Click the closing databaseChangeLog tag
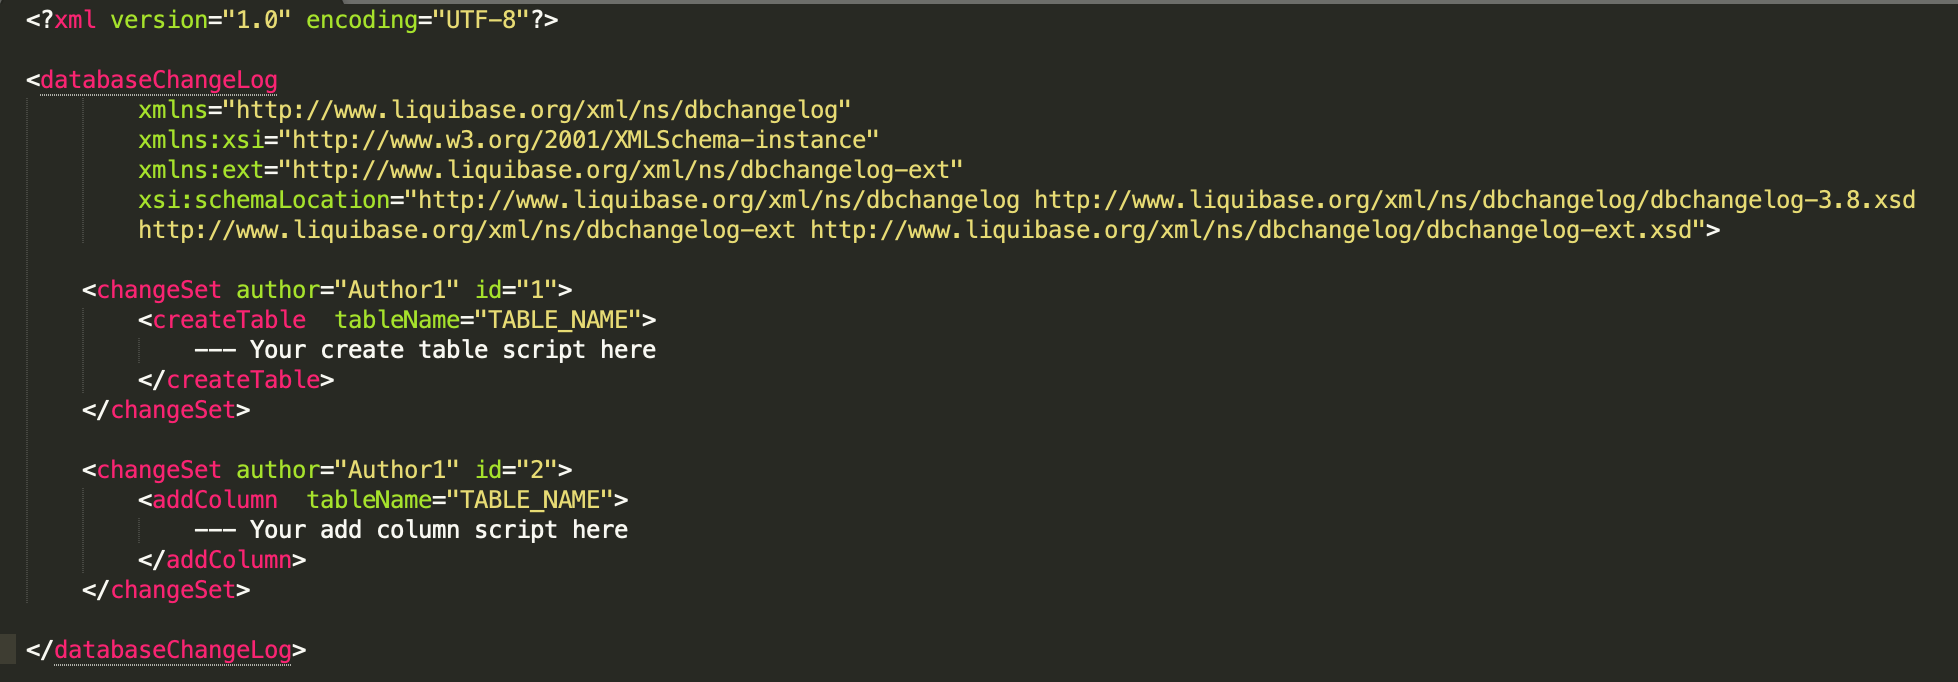This screenshot has height=682, width=1958. click(166, 650)
